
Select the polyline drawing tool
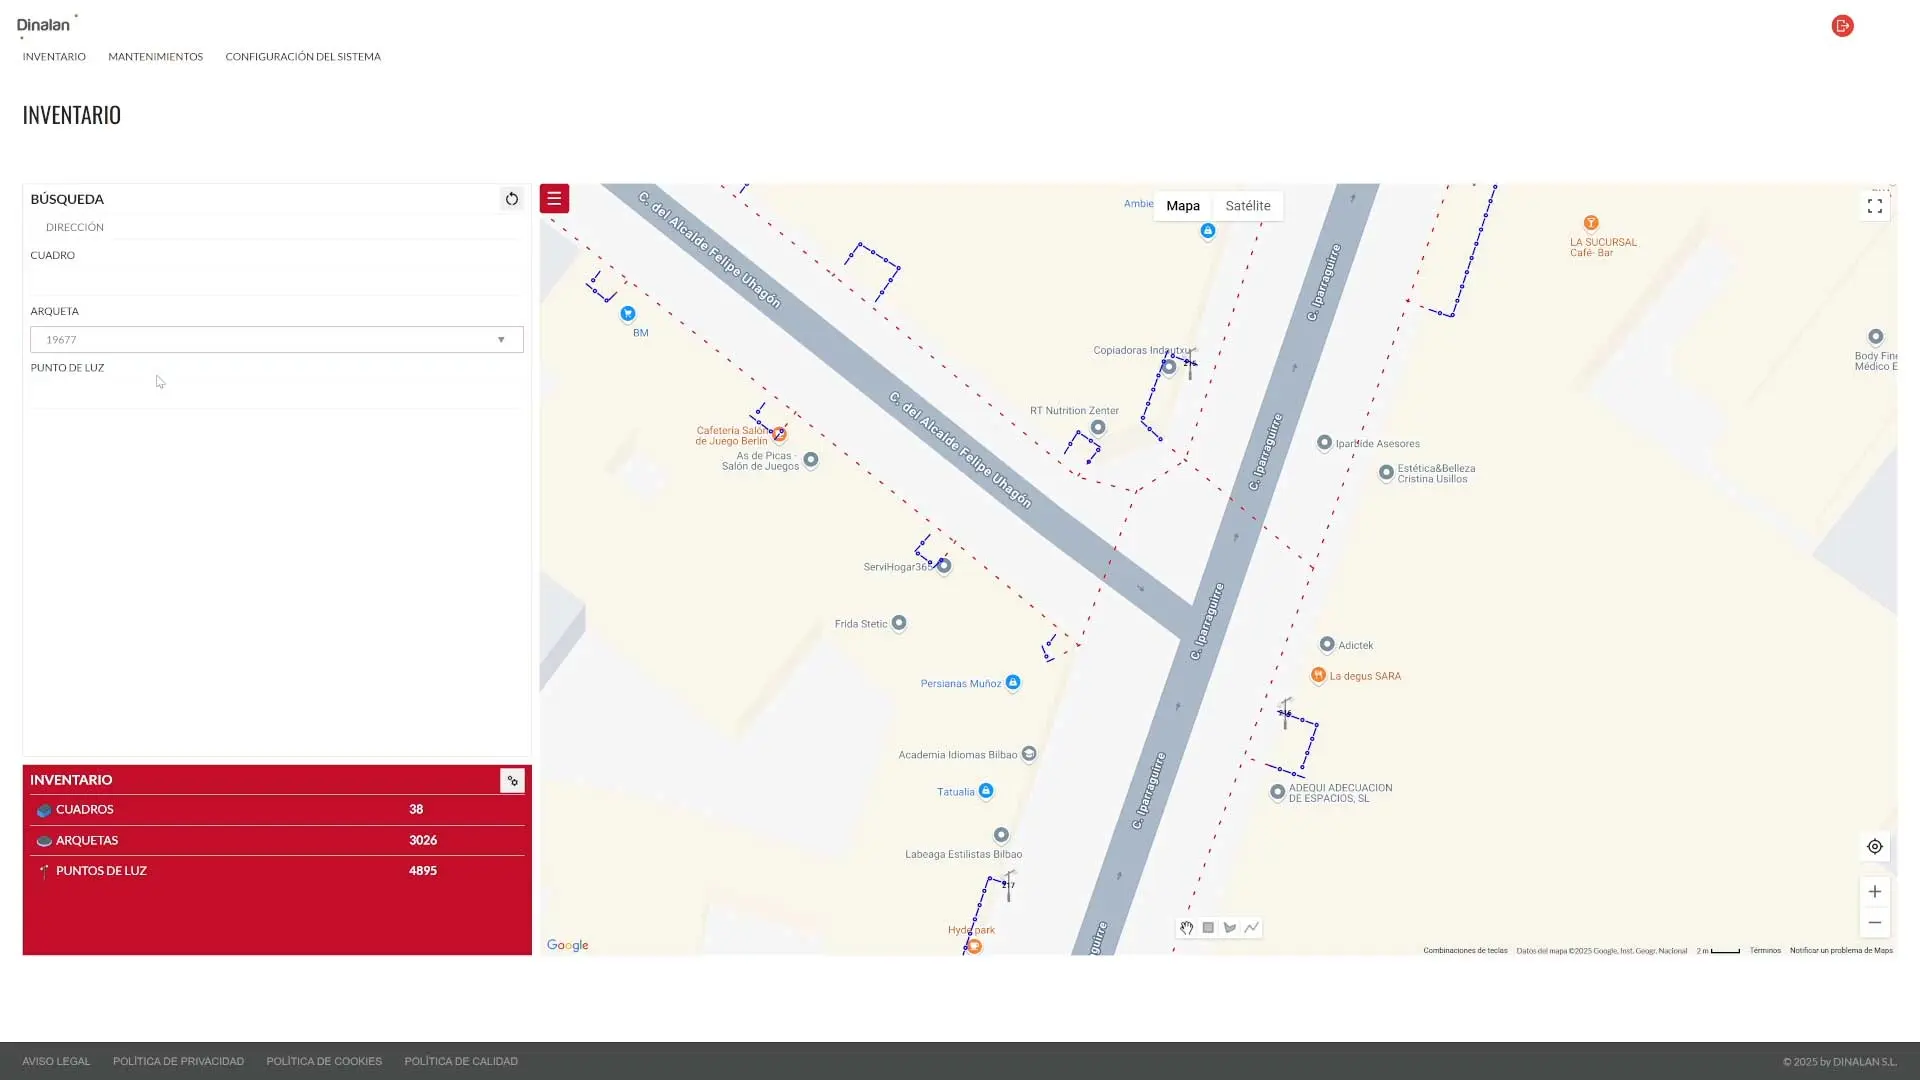pos(1252,928)
